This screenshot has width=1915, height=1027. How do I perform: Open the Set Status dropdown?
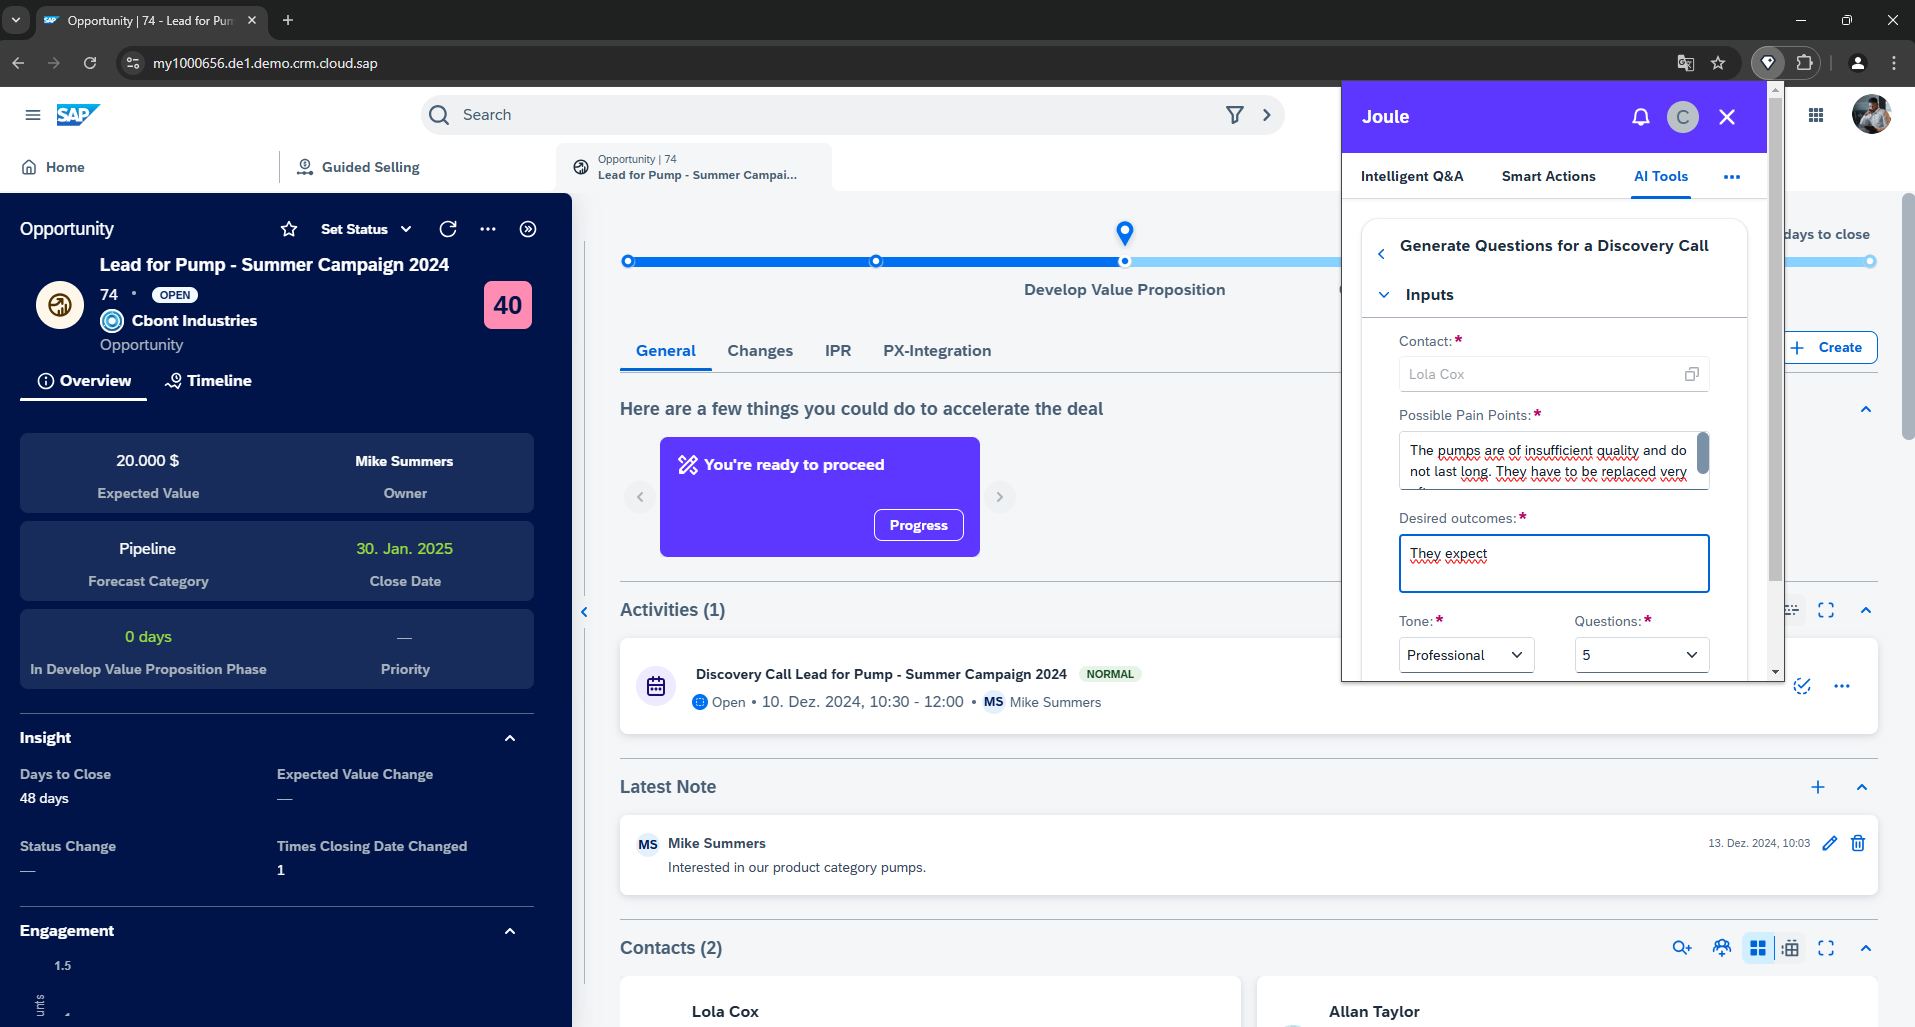[366, 229]
